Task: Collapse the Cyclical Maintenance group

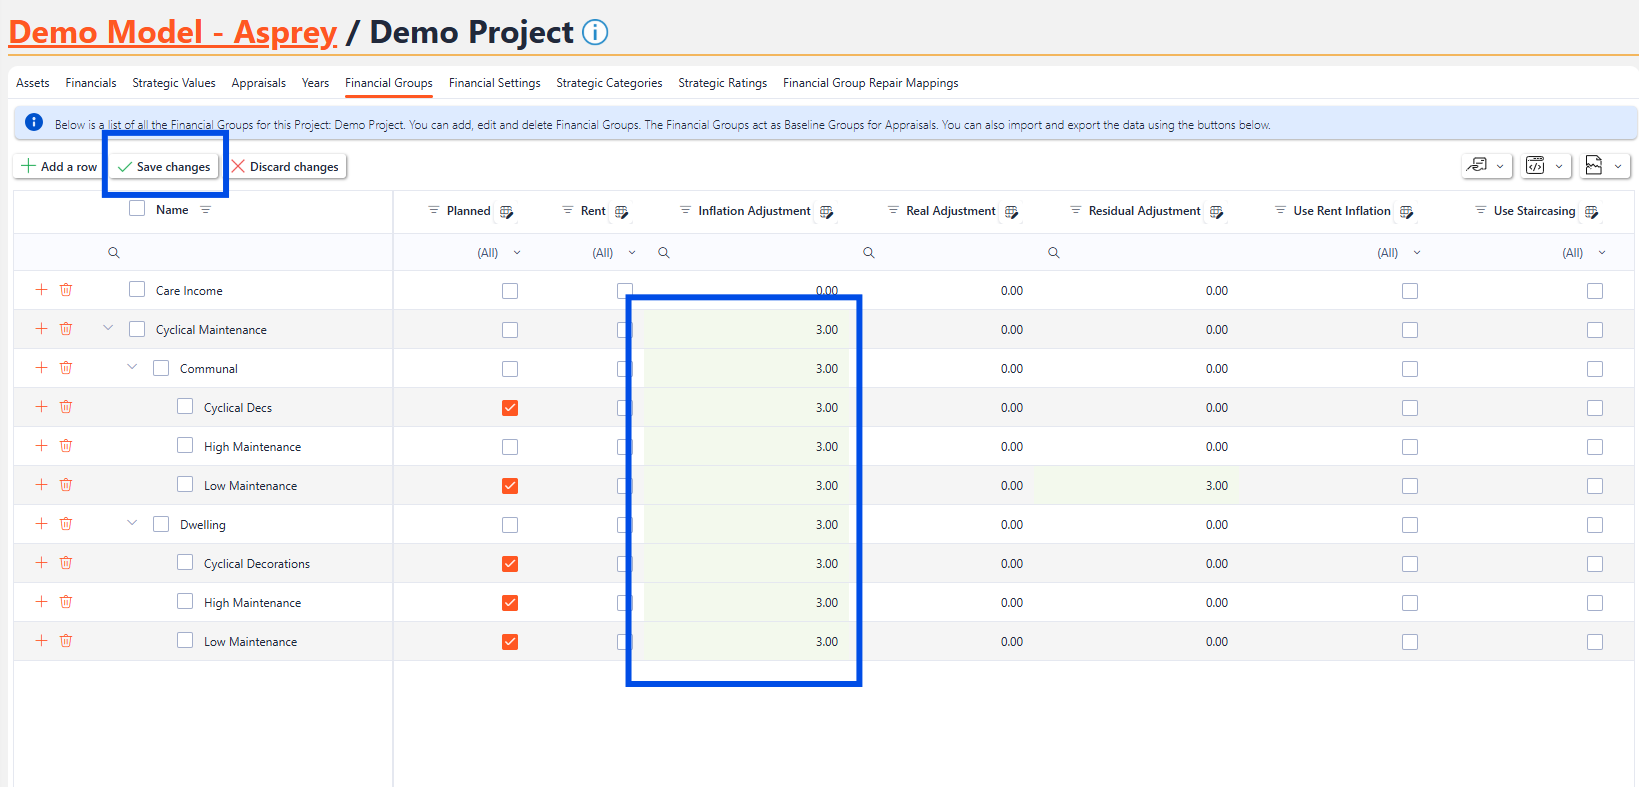Action: [x=108, y=328]
